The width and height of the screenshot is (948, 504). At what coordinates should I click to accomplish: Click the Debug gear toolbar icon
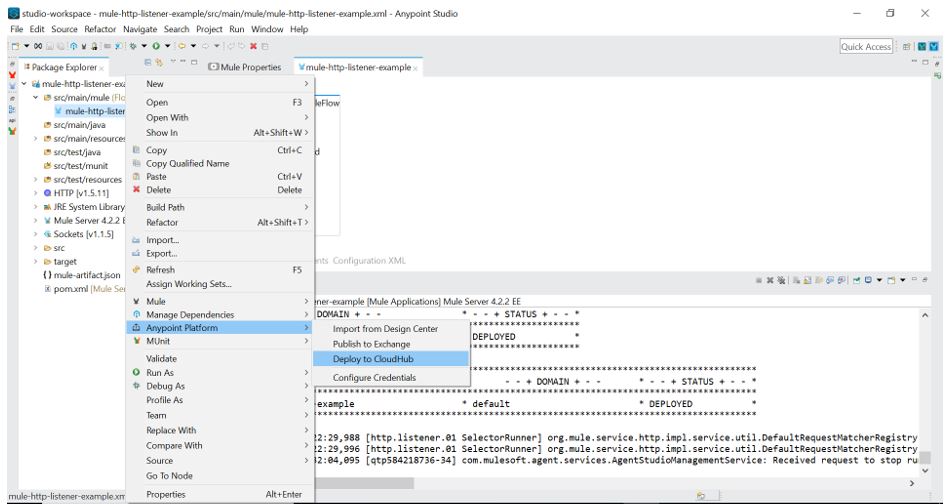pos(133,46)
